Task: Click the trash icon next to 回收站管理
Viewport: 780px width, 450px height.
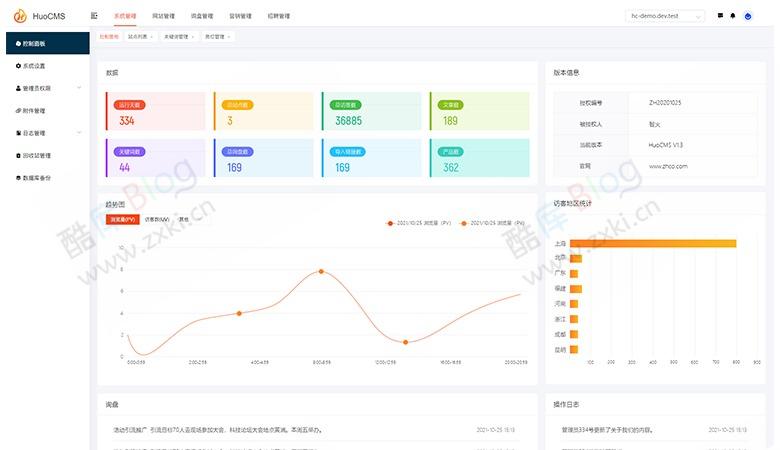Action: coord(18,155)
